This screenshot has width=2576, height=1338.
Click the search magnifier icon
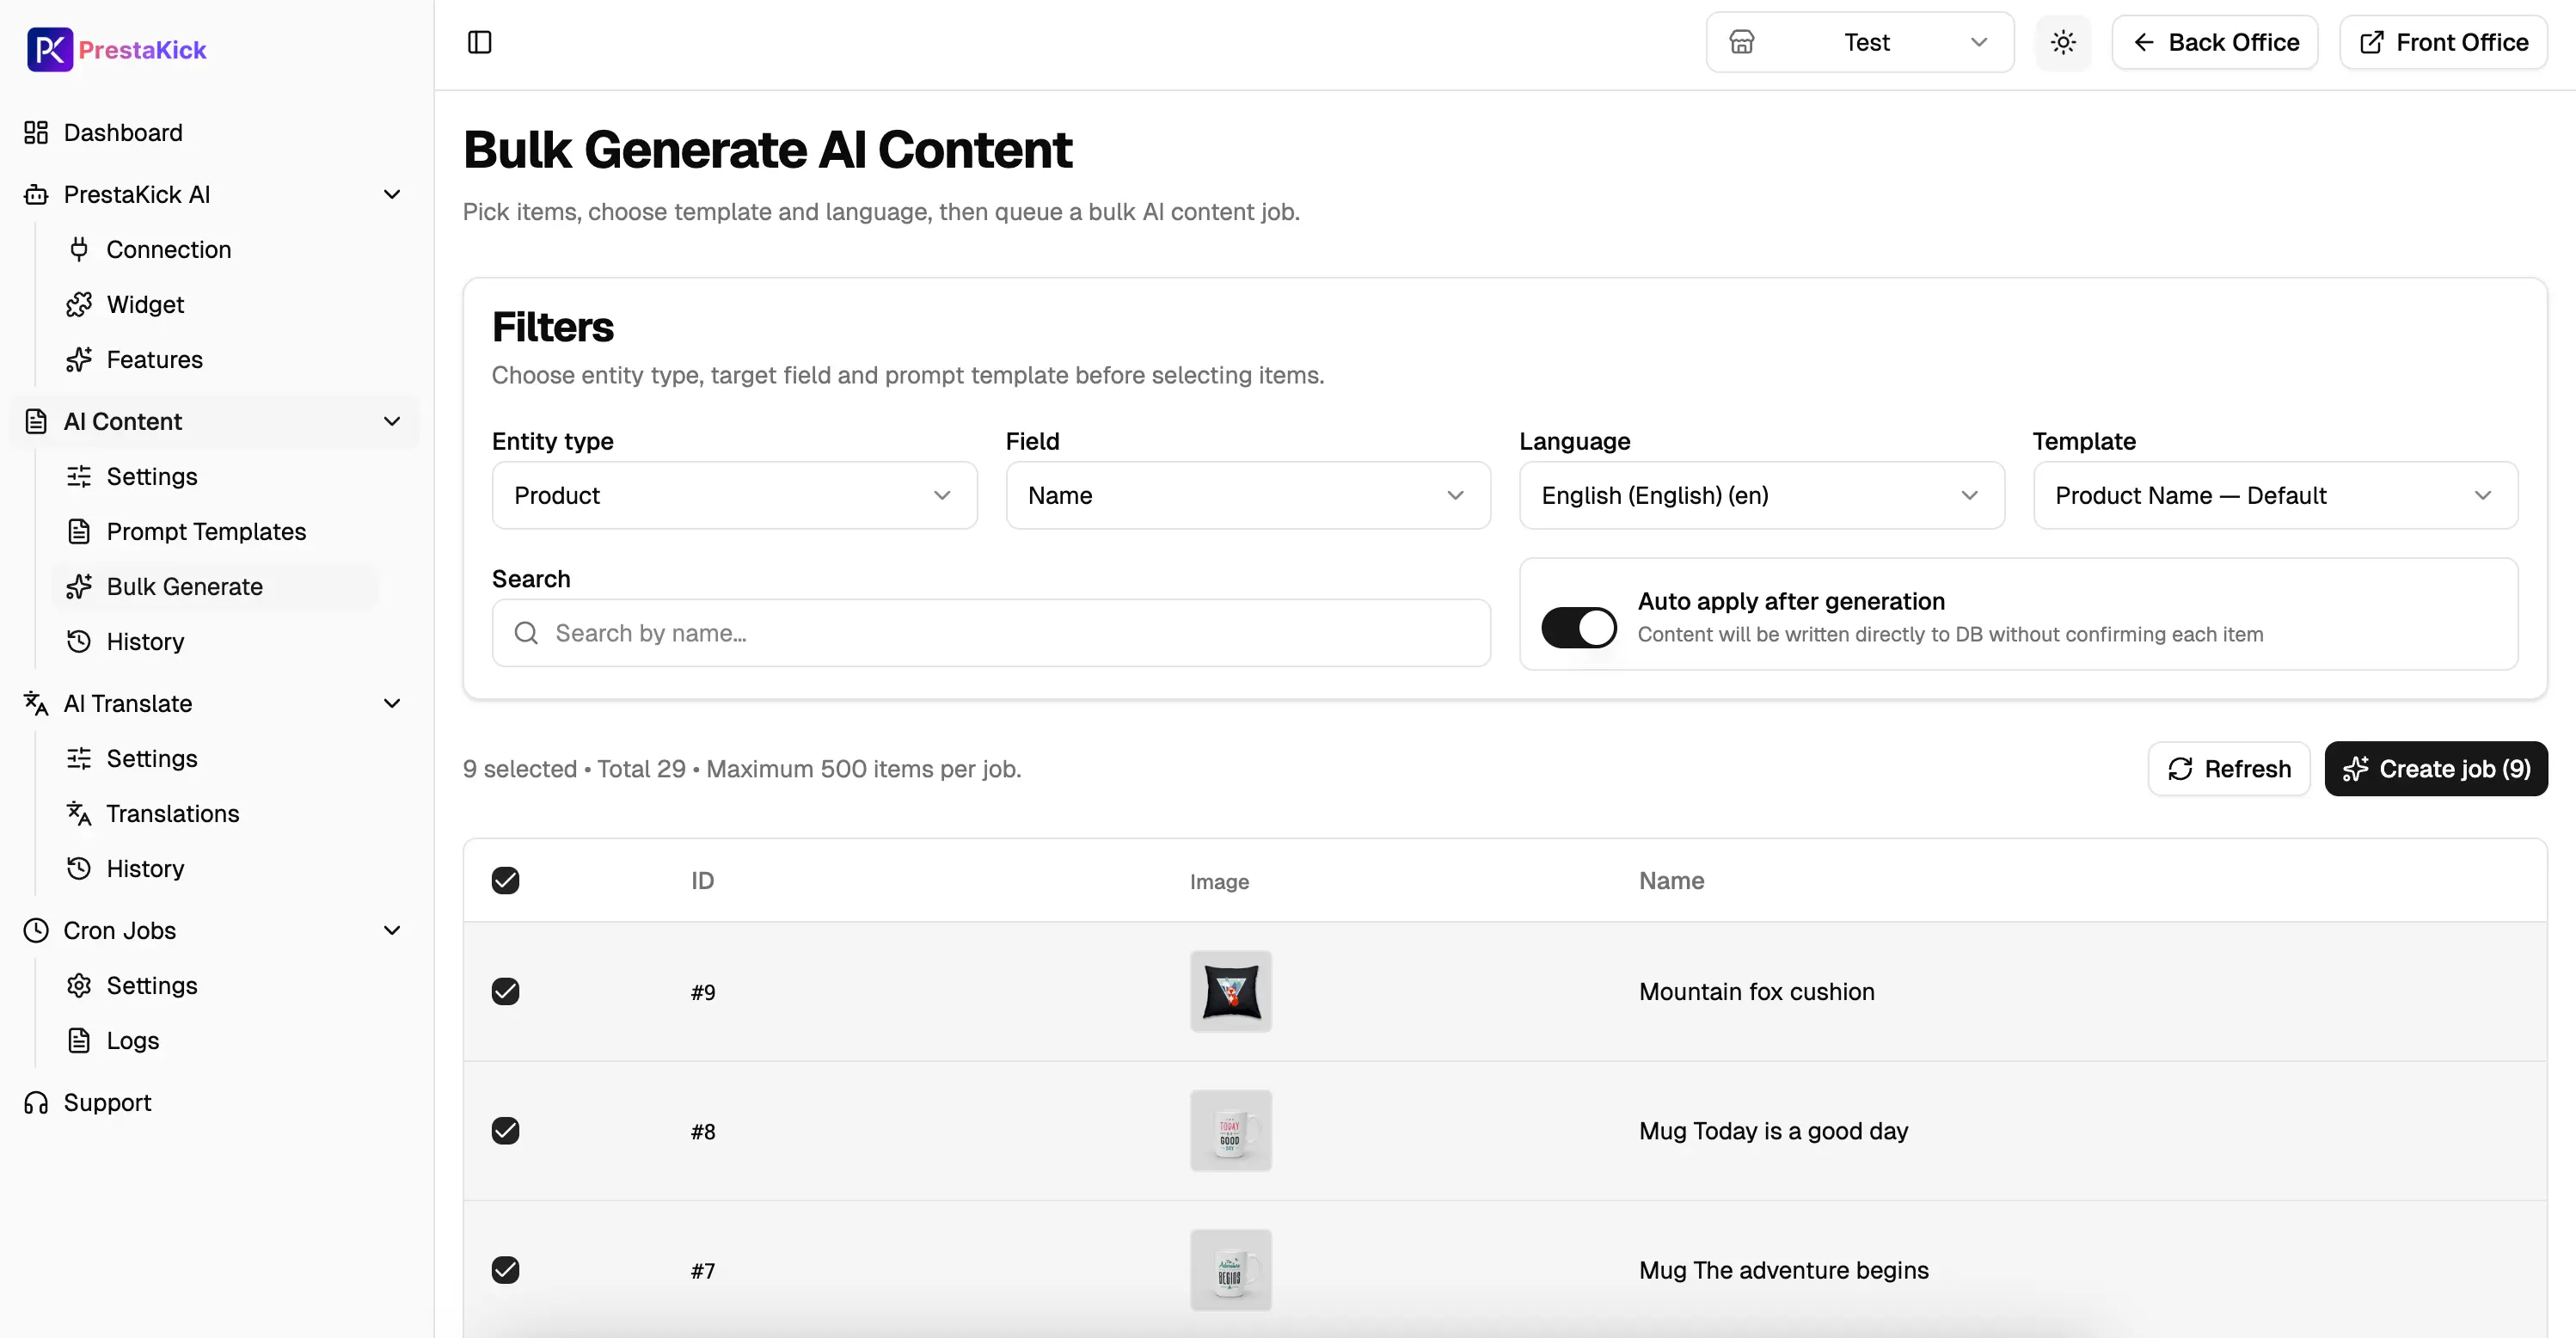tap(526, 632)
